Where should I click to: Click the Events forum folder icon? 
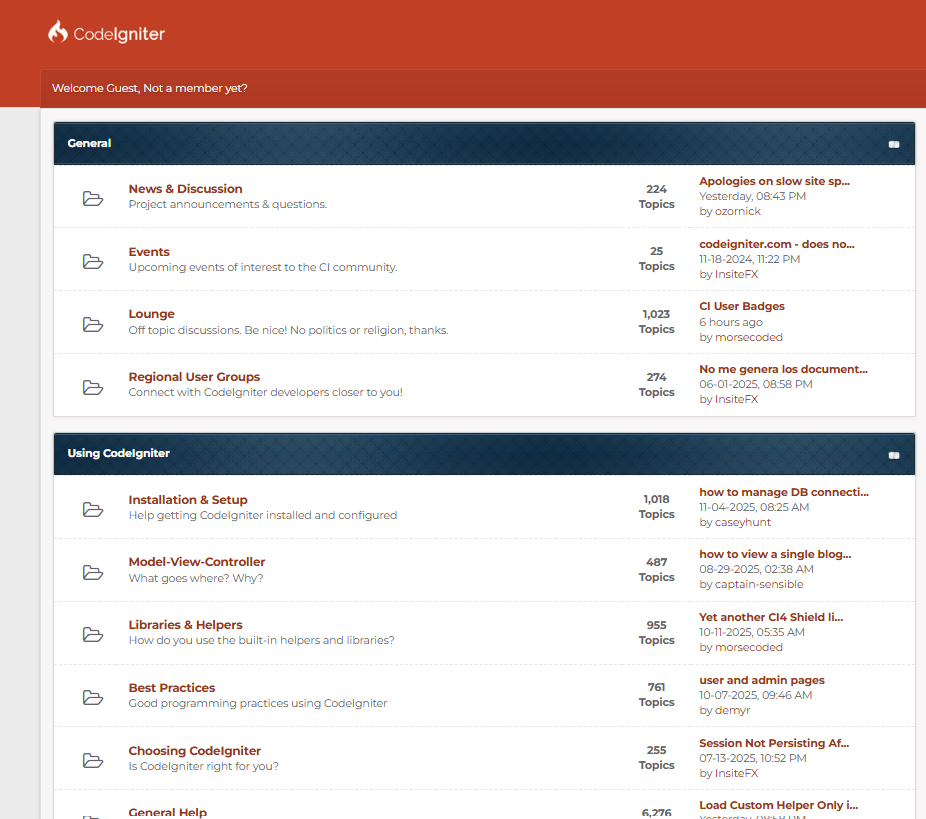pyautogui.click(x=93, y=261)
